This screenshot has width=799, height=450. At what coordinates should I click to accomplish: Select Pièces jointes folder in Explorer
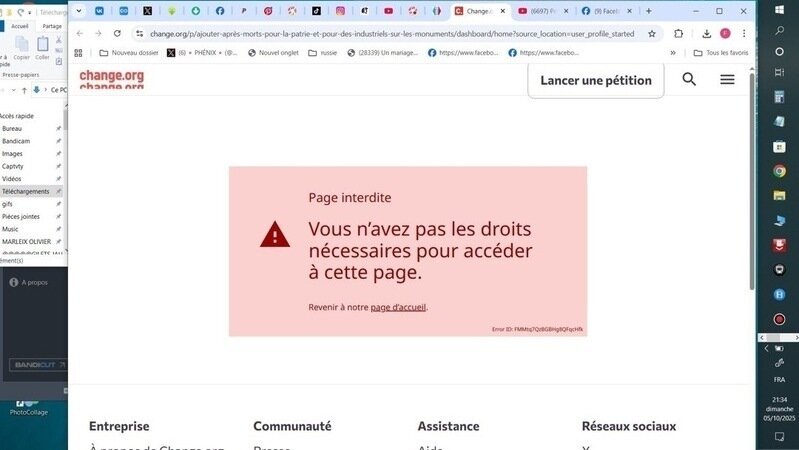pyautogui.click(x=21, y=217)
